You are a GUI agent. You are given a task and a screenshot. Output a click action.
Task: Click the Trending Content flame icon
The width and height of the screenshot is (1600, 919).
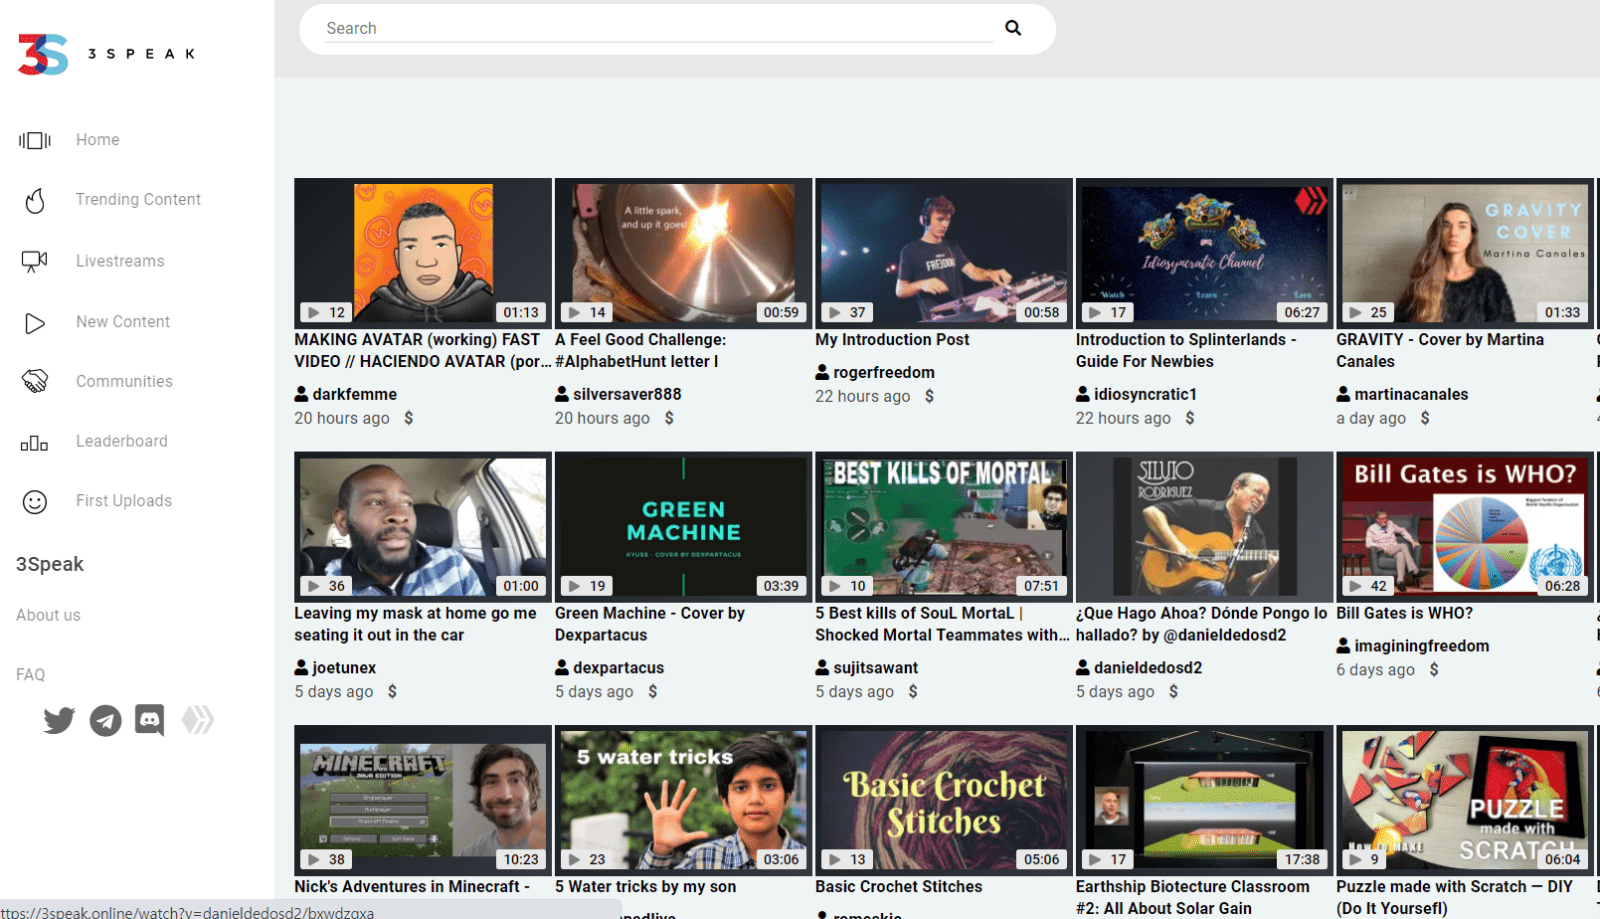[x=35, y=201]
